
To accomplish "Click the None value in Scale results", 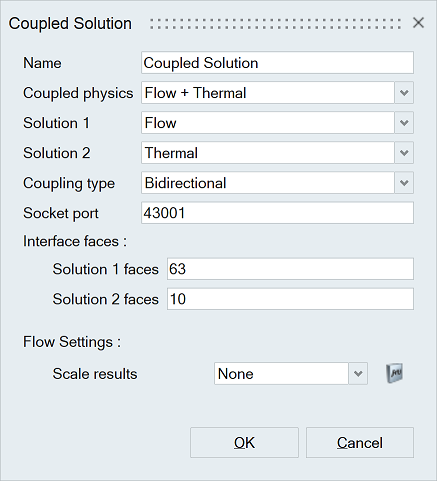I will pos(282,374).
